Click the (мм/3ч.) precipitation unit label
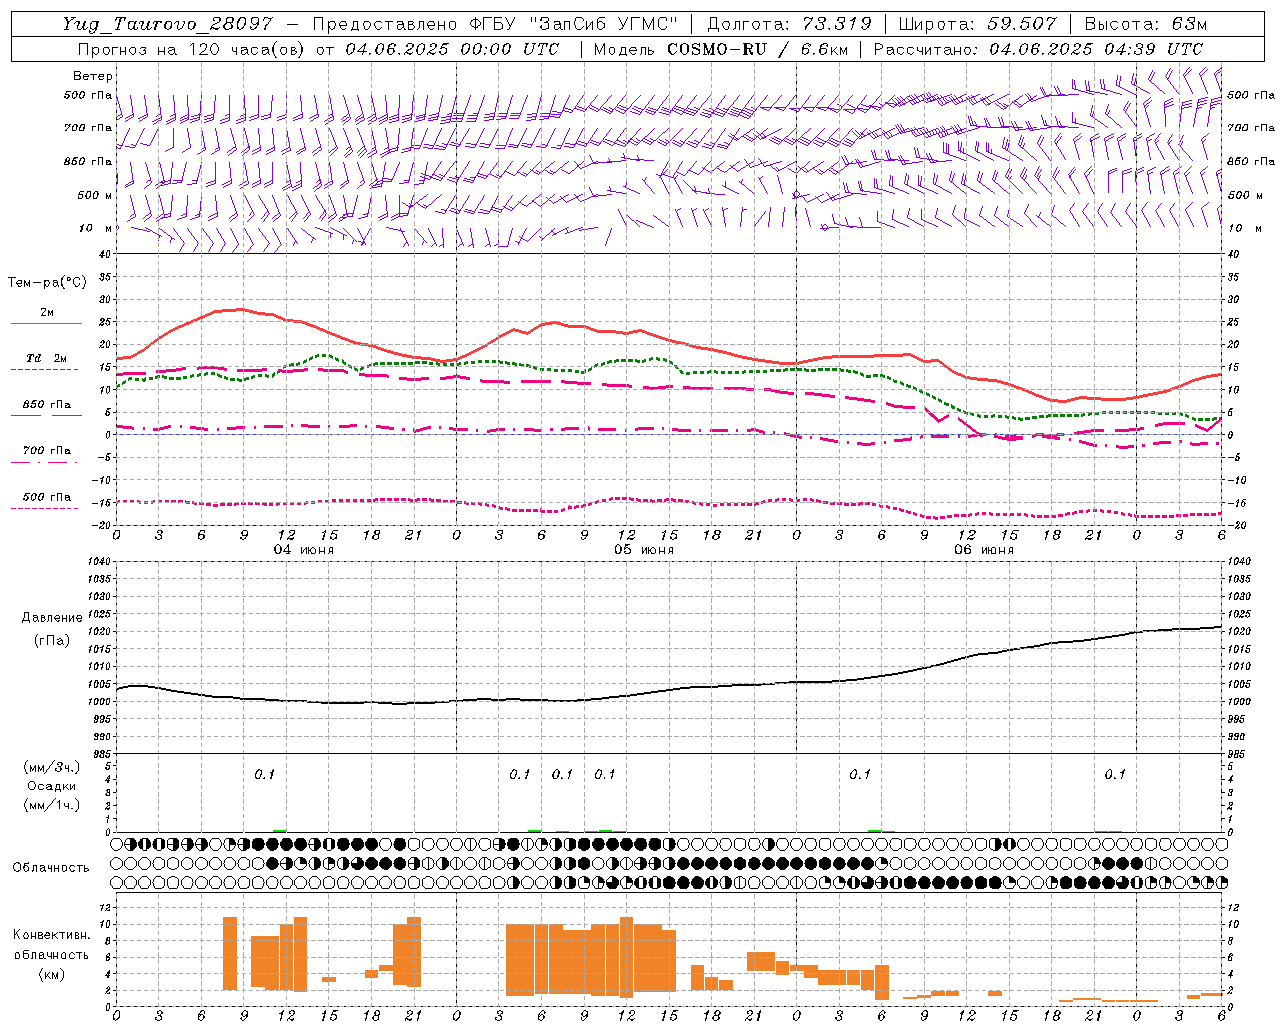This screenshot has height=1024, width=1280. pyautogui.click(x=53, y=768)
